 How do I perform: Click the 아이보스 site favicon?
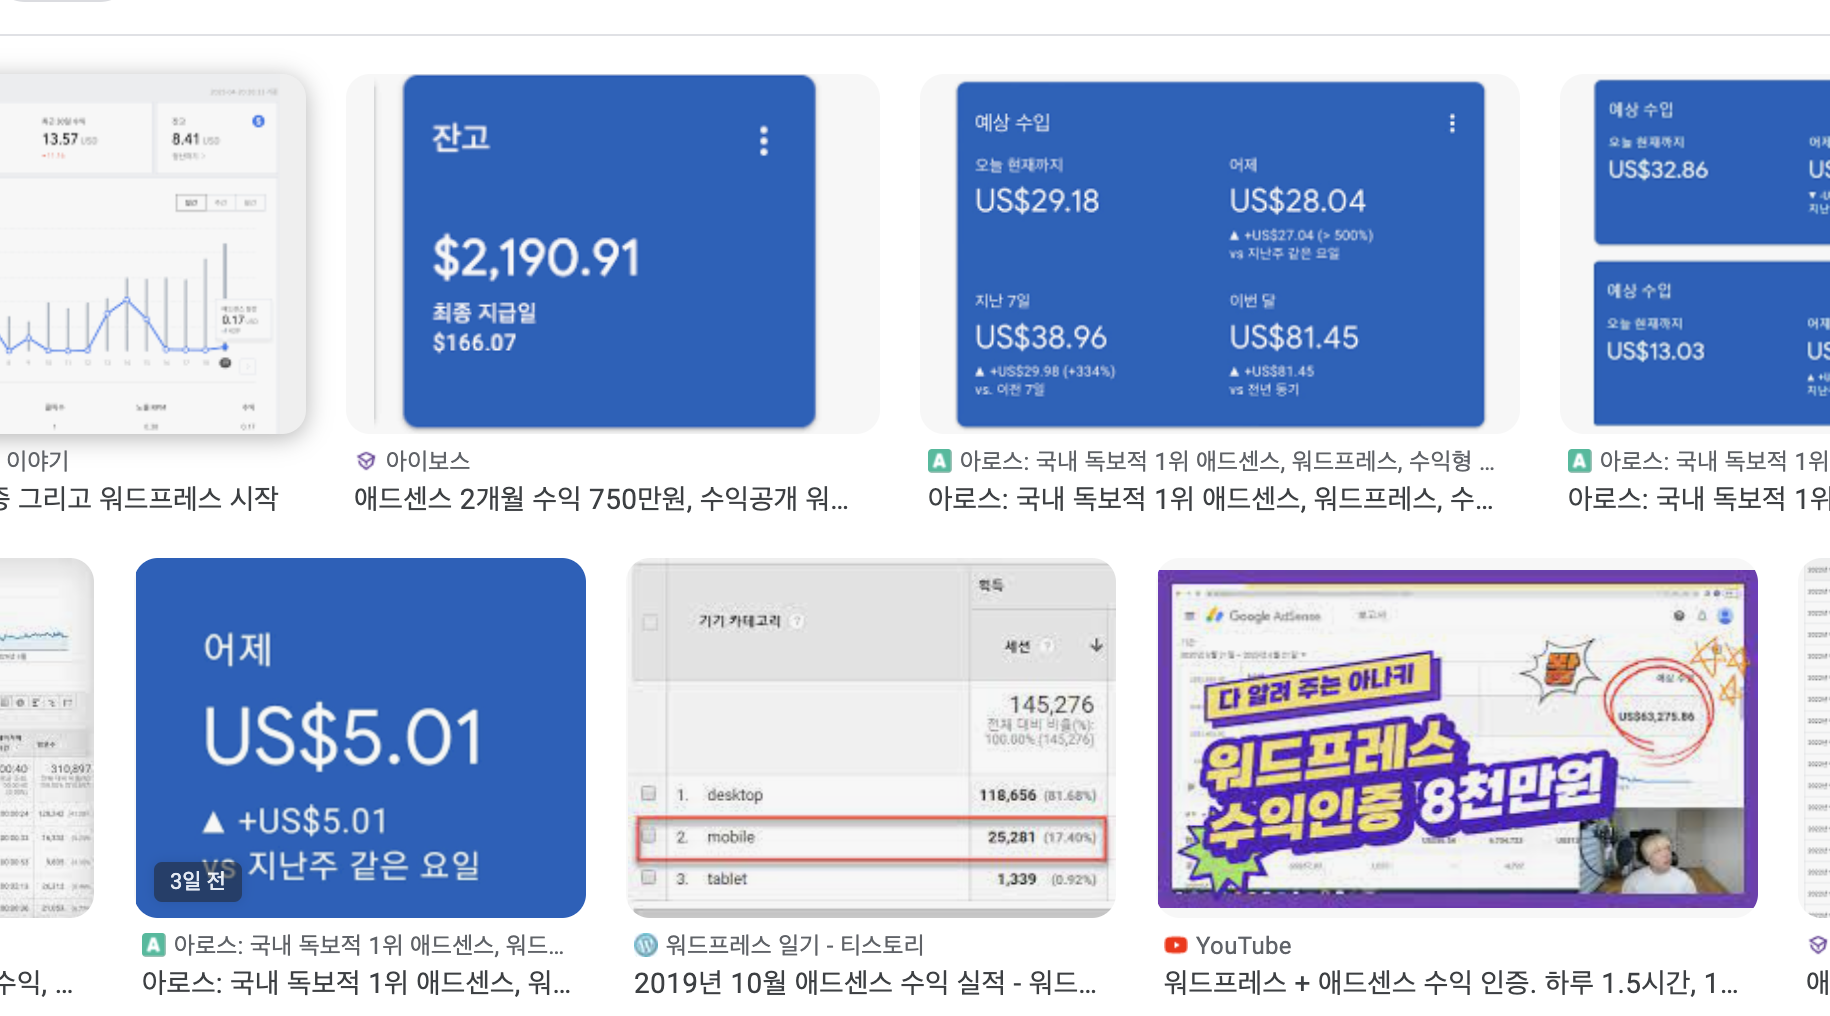366,461
